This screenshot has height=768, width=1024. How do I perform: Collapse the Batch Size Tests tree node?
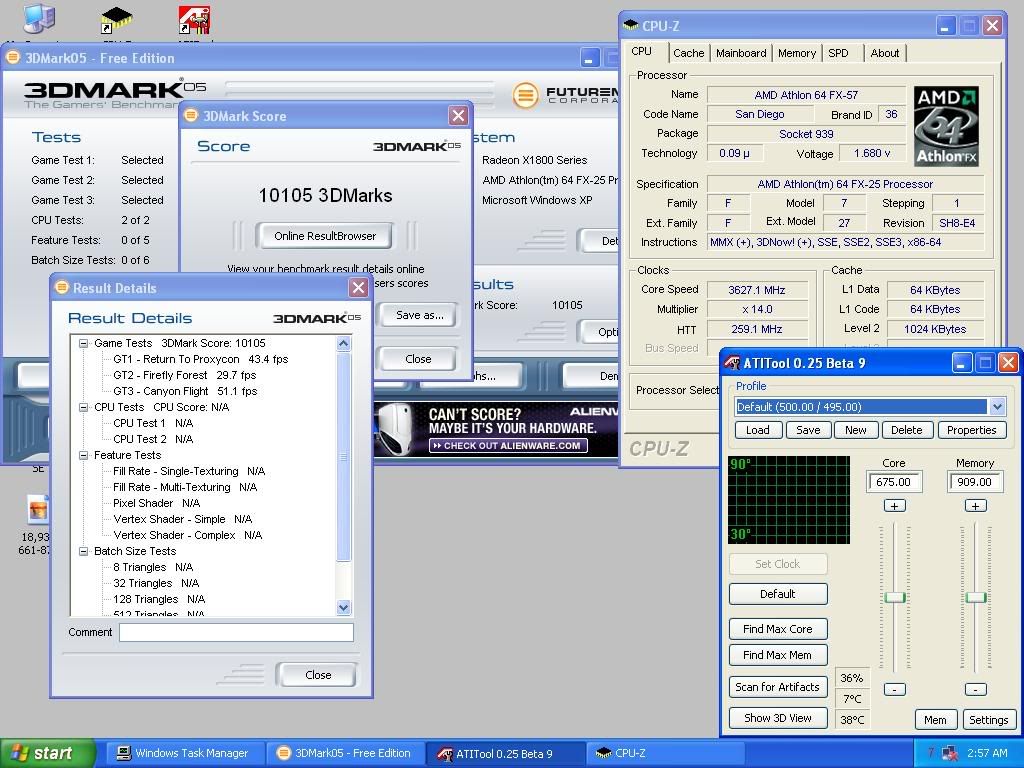click(x=84, y=551)
